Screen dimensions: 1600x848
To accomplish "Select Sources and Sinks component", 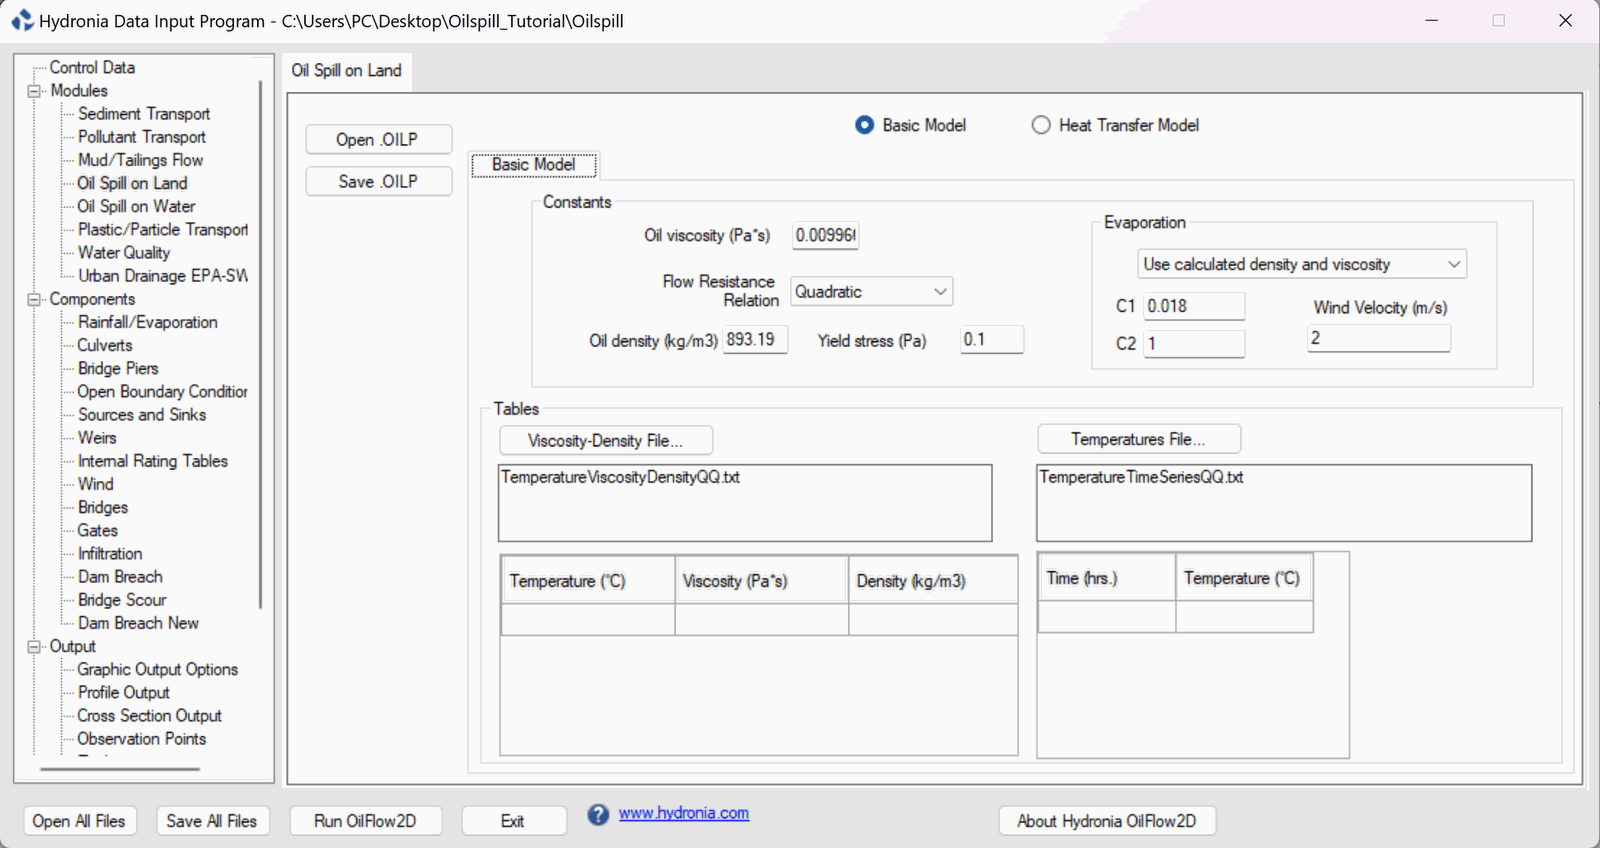I will [142, 415].
